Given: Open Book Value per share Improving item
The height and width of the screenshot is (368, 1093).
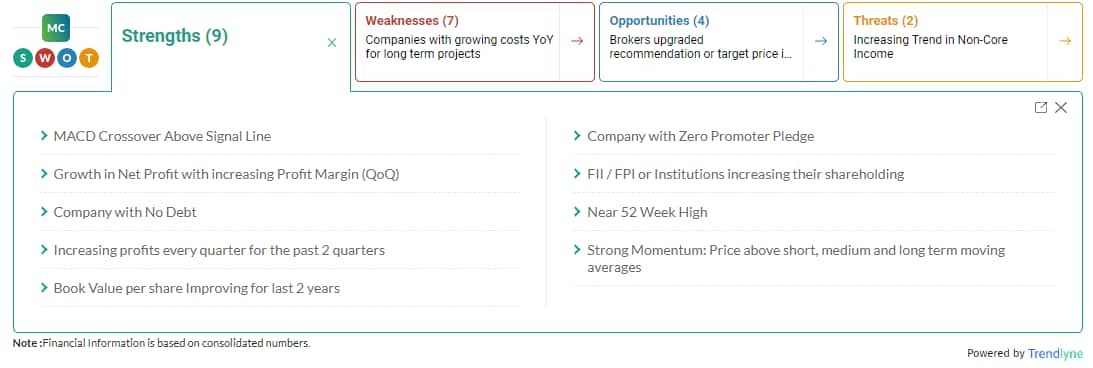Looking at the screenshot, I should click(280, 288).
